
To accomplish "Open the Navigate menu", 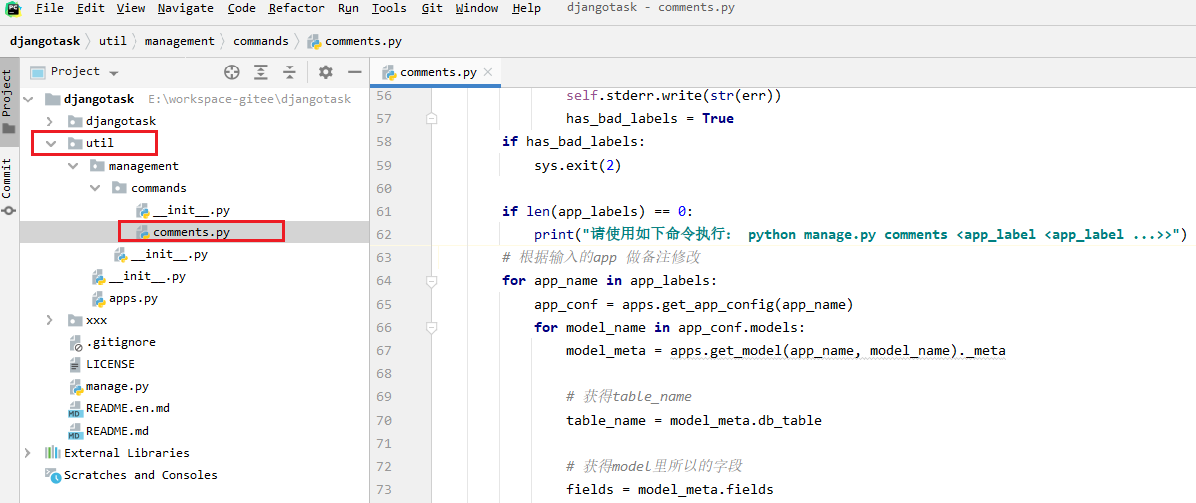I will tap(186, 8).
